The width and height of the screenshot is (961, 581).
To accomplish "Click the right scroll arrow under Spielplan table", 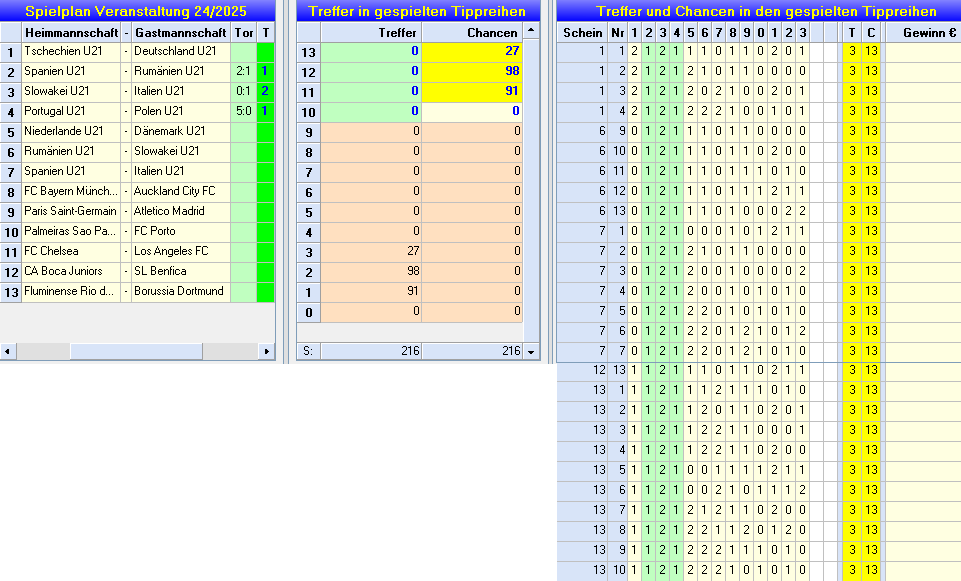I will (x=266, y=351).
